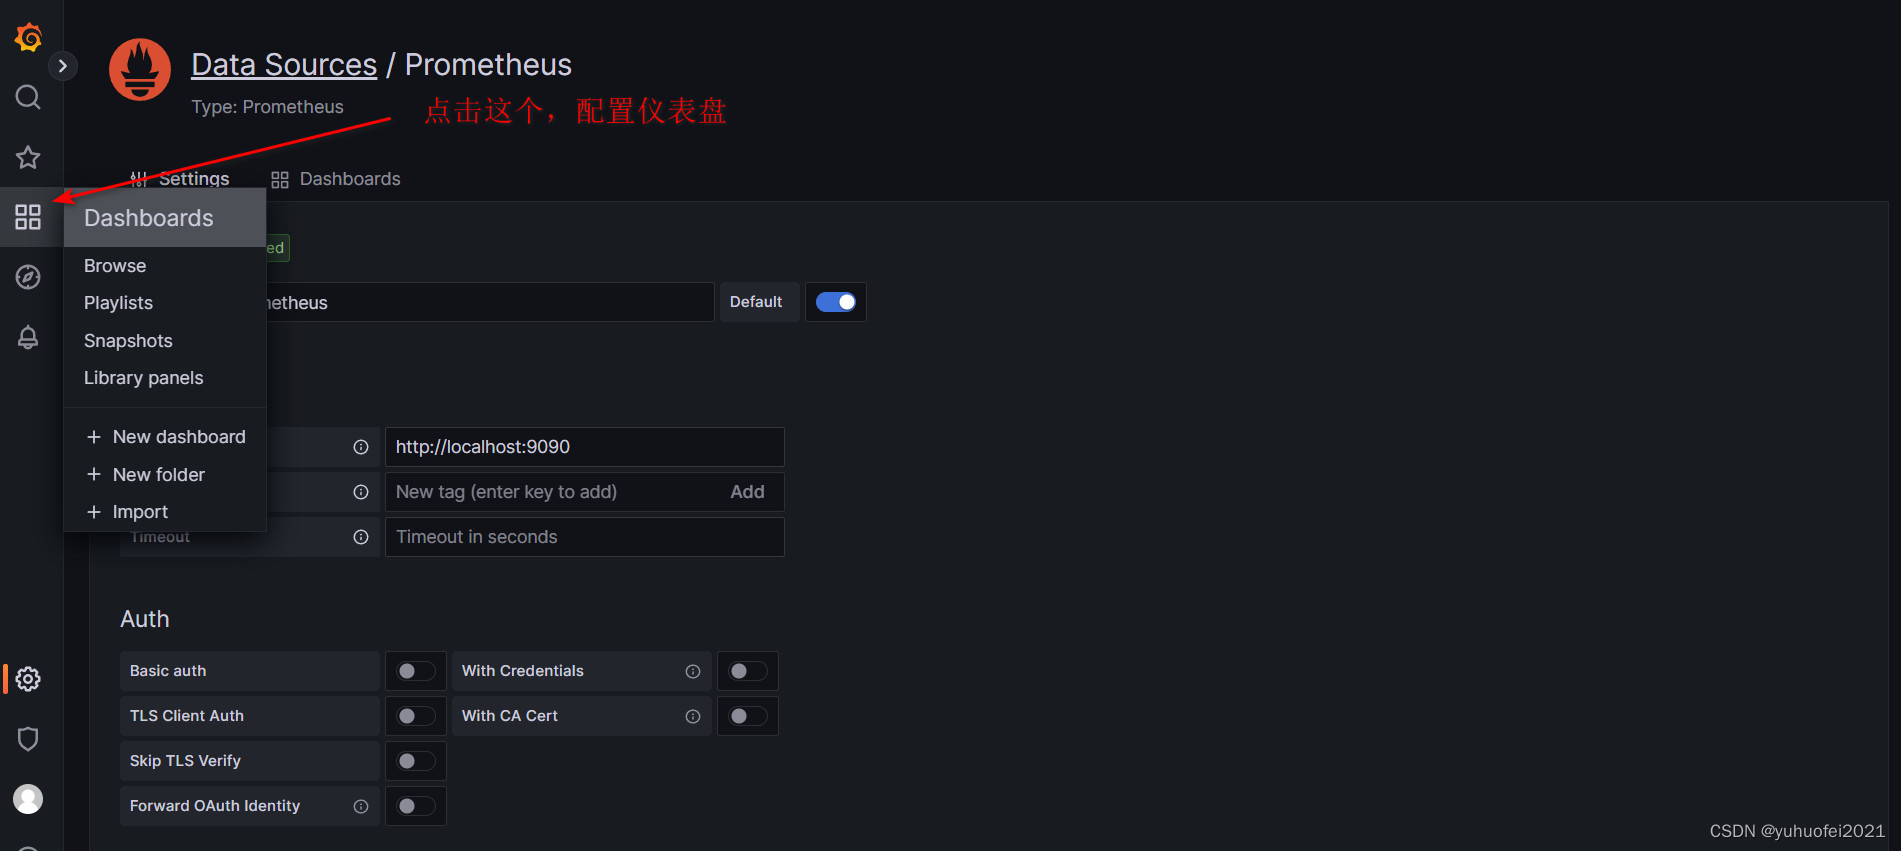This screenshot has width=1901, height=851.
Task: Click the plus icon beside Import
Action: [94, 512]
